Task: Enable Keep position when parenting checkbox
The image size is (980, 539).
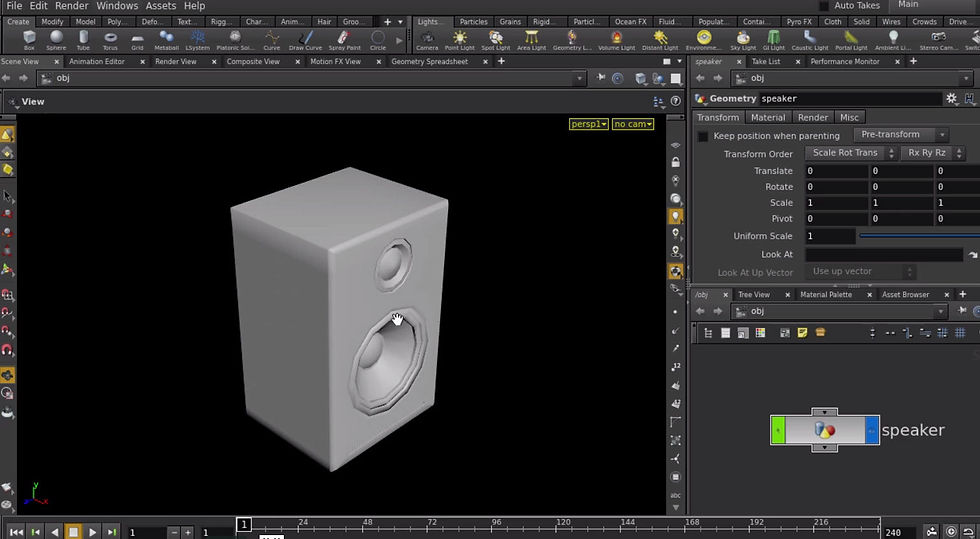Action: [x=703, y=136]
